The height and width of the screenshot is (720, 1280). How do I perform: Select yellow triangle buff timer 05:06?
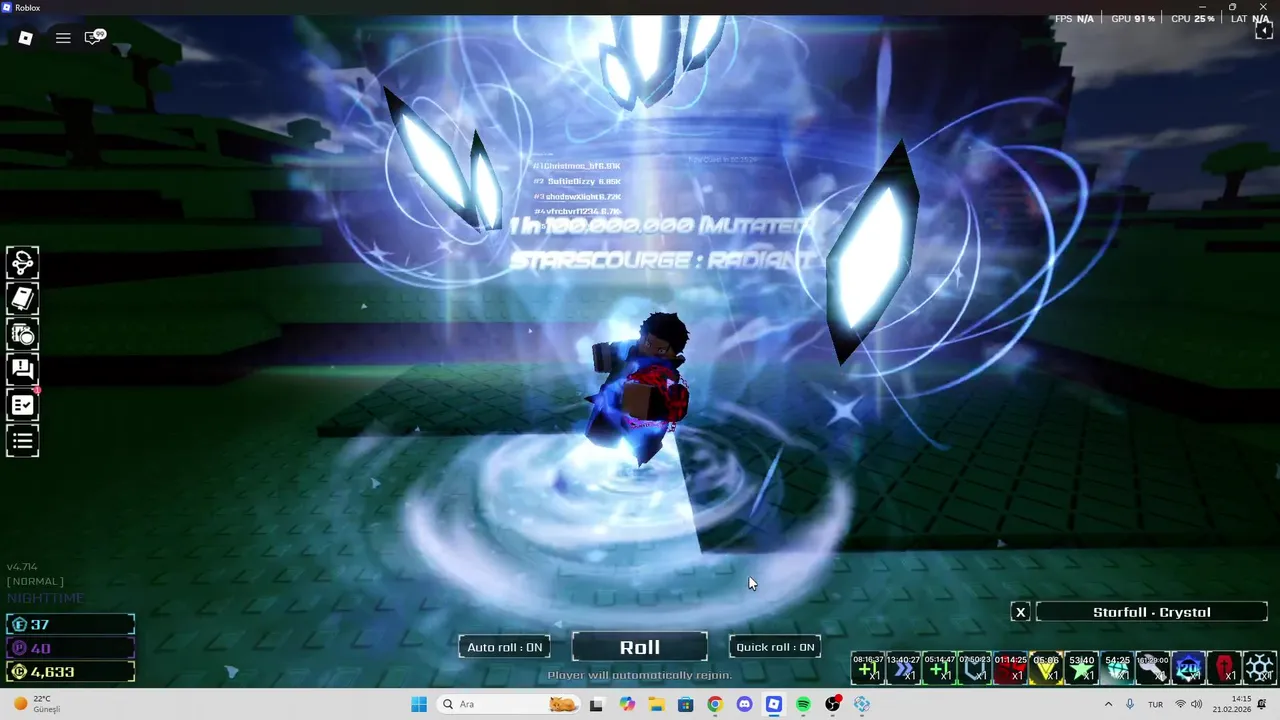pyautogui.click(x=1046, y=667)
